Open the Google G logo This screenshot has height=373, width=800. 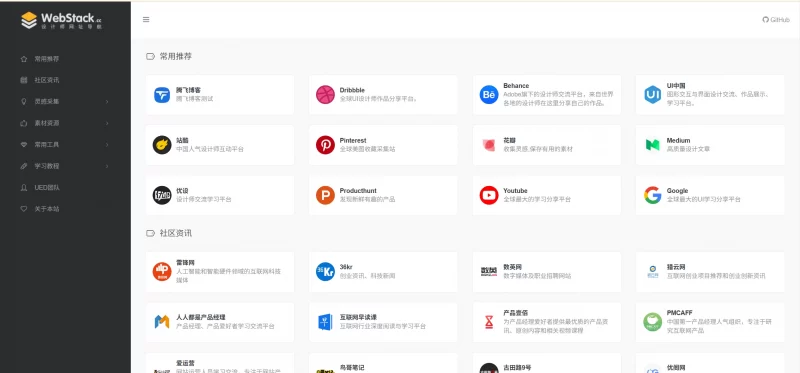pos(652,195)
